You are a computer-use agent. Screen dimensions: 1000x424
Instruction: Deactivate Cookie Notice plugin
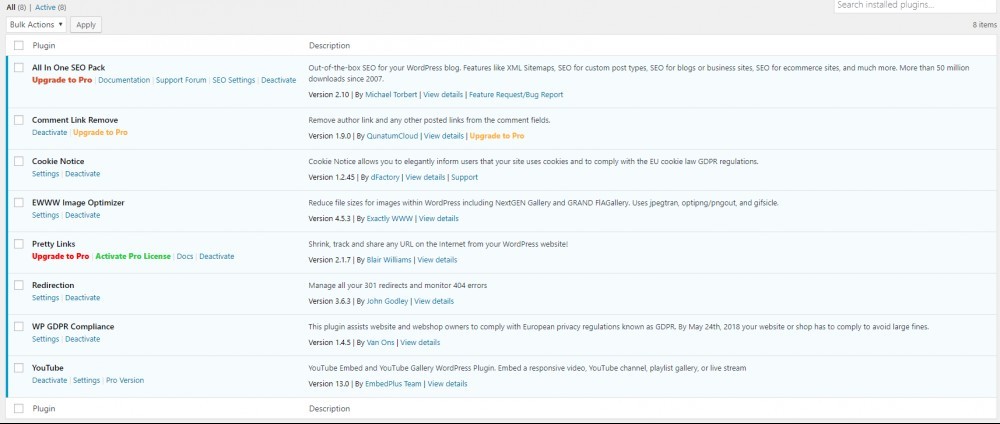(82, 174)
